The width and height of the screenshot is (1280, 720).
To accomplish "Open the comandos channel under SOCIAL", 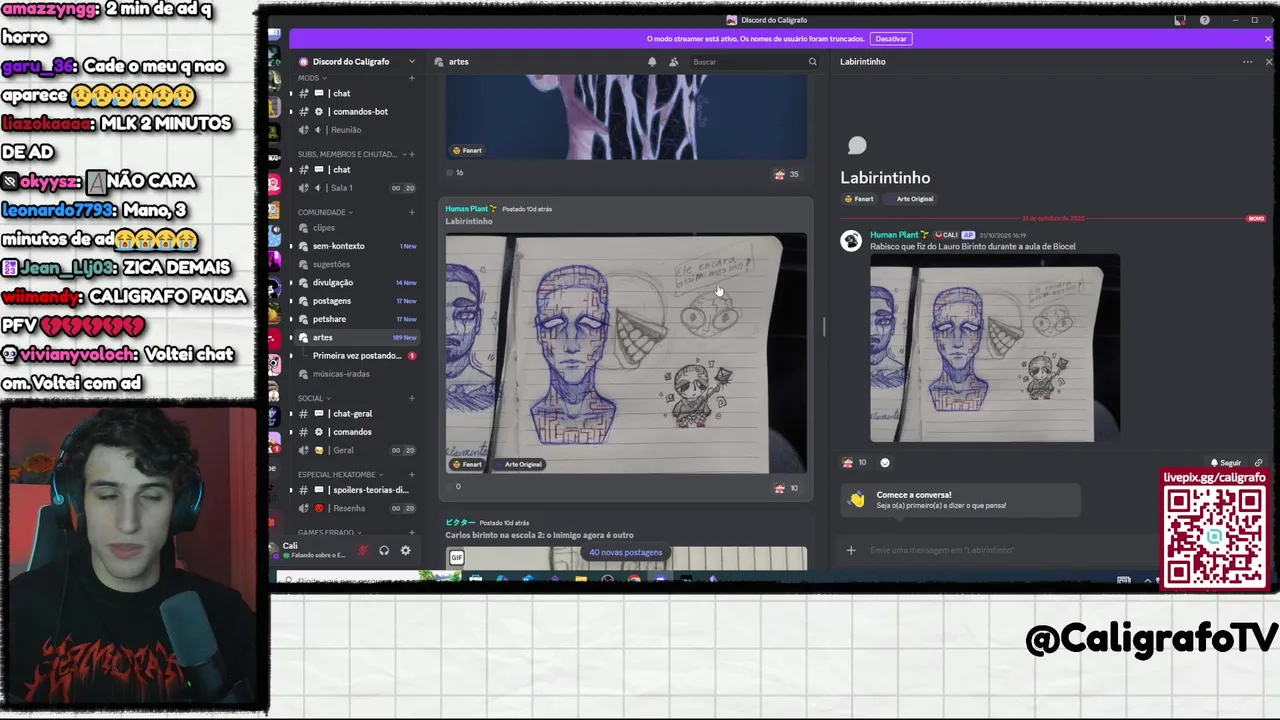I will tap(355, 432).
